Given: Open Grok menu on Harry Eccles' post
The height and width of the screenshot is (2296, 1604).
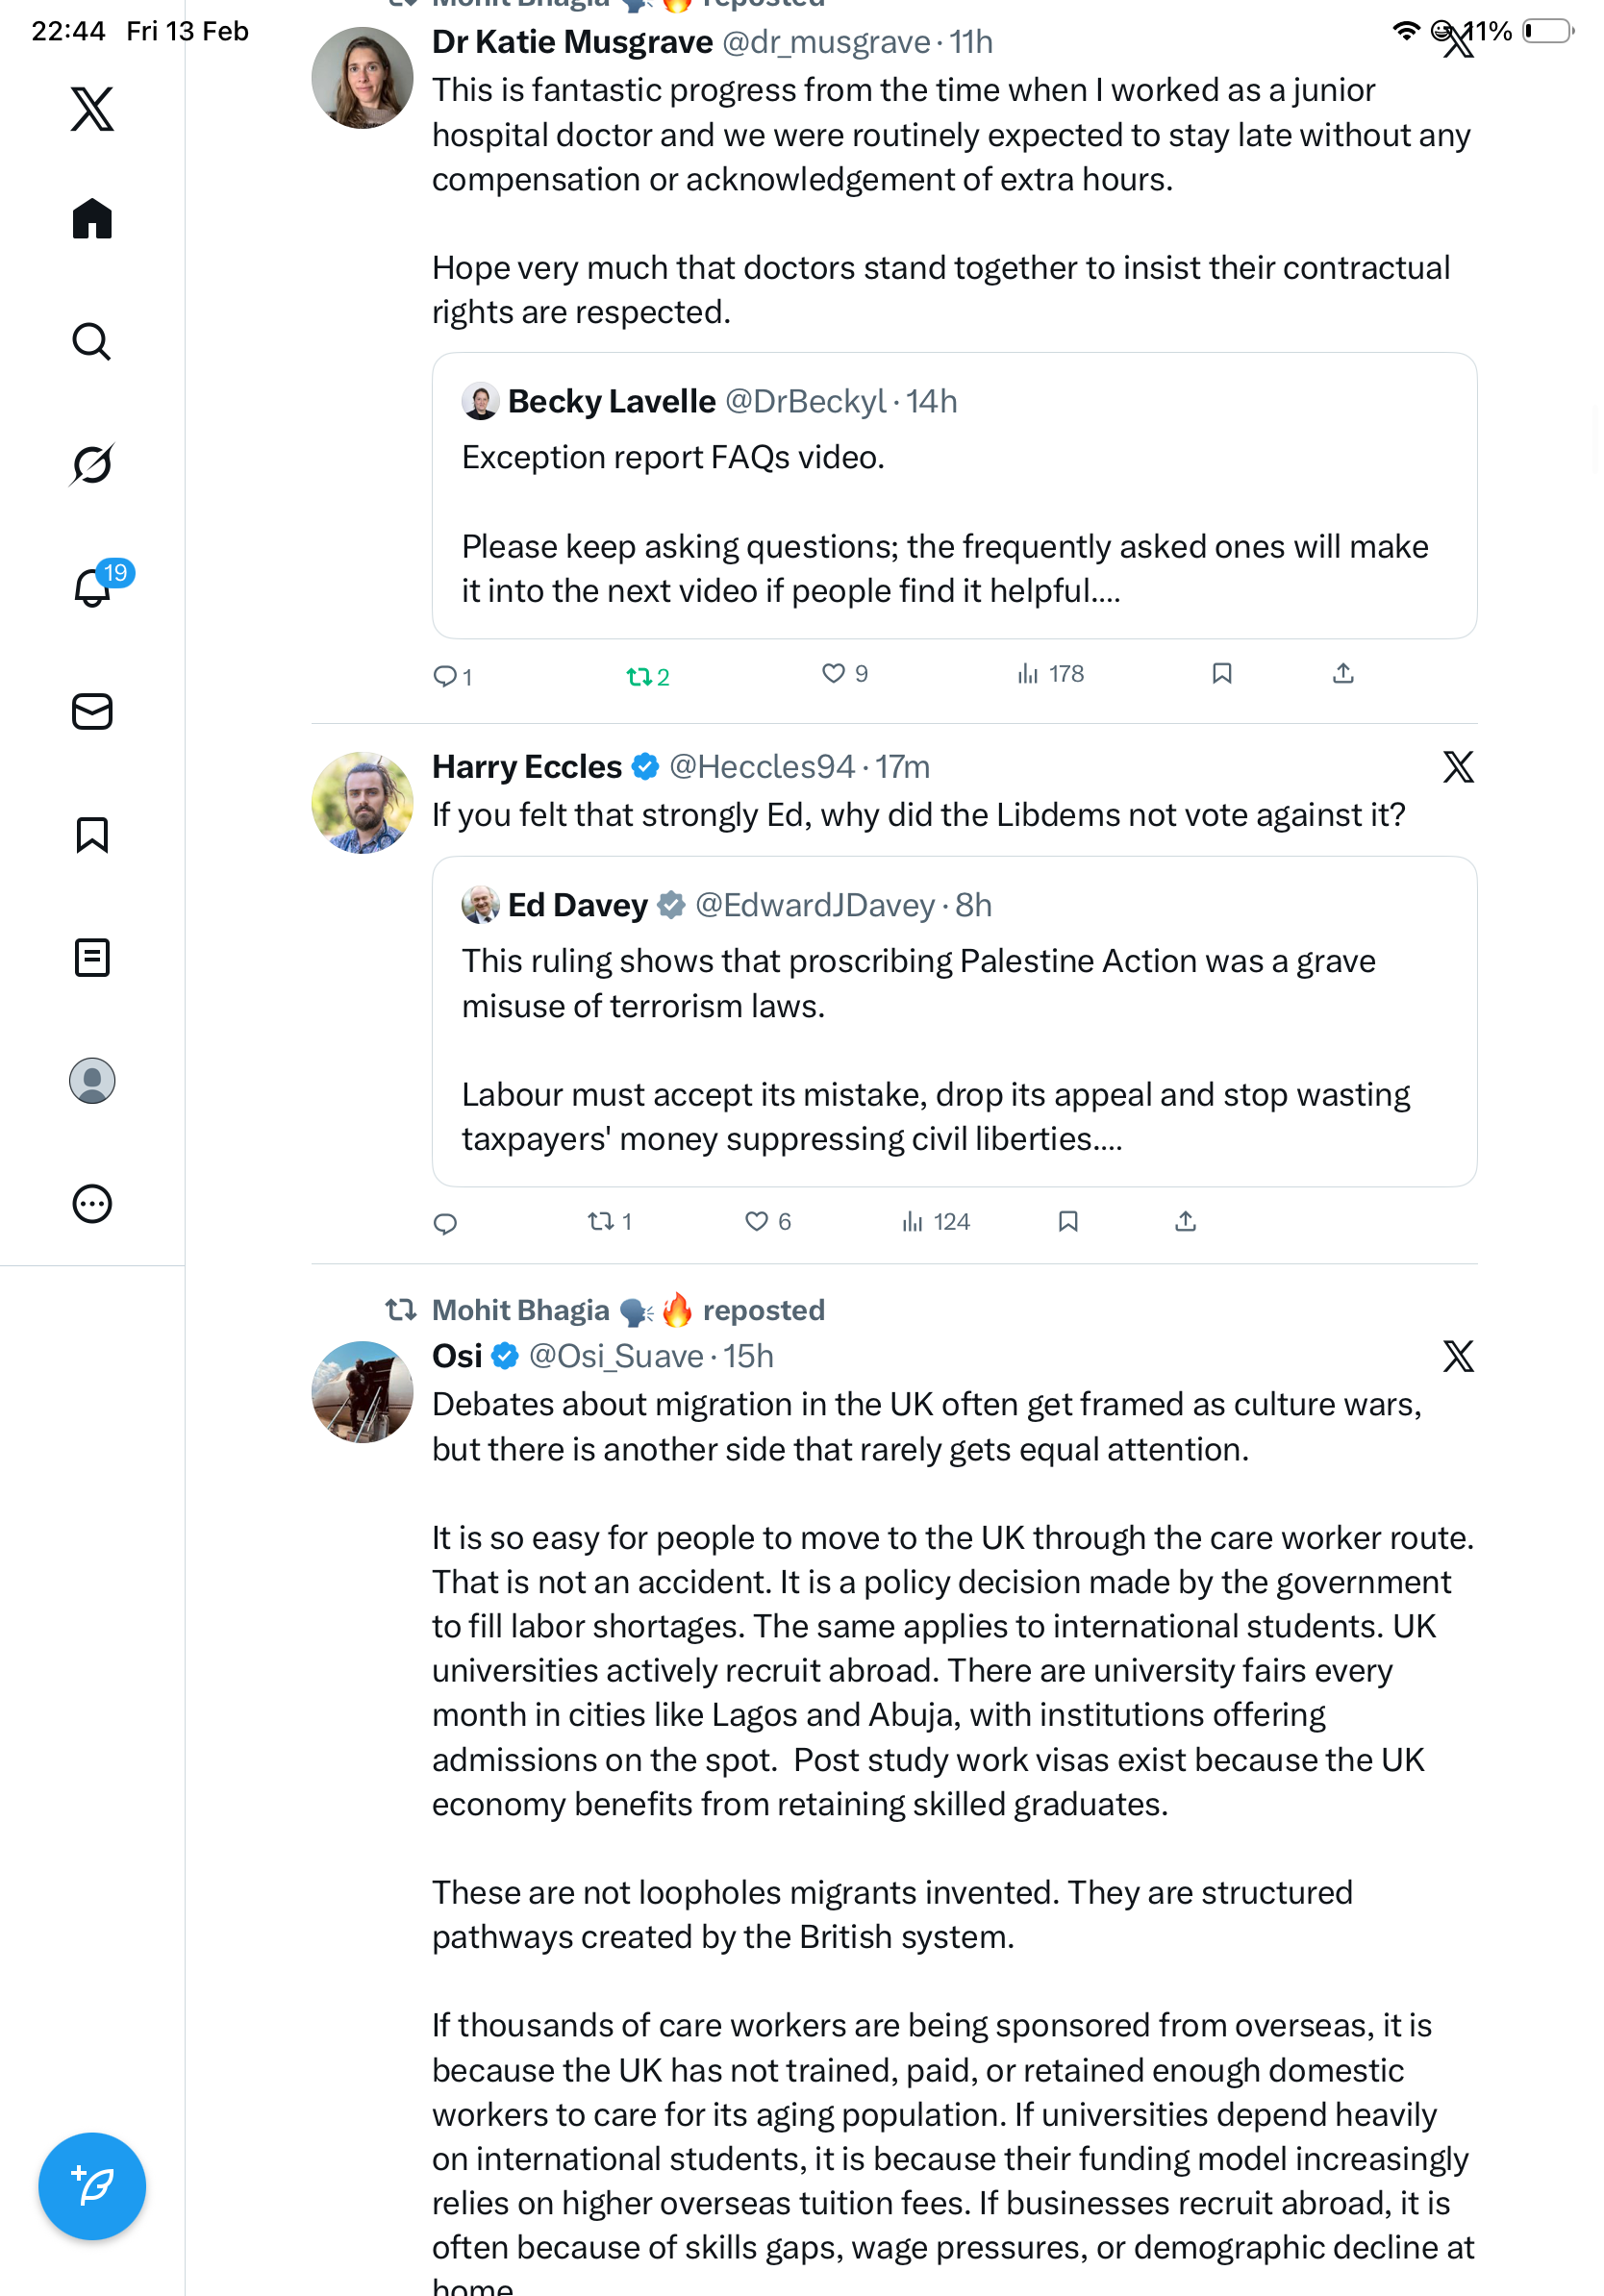Looking at the screenshot, I should point(1458,767).
